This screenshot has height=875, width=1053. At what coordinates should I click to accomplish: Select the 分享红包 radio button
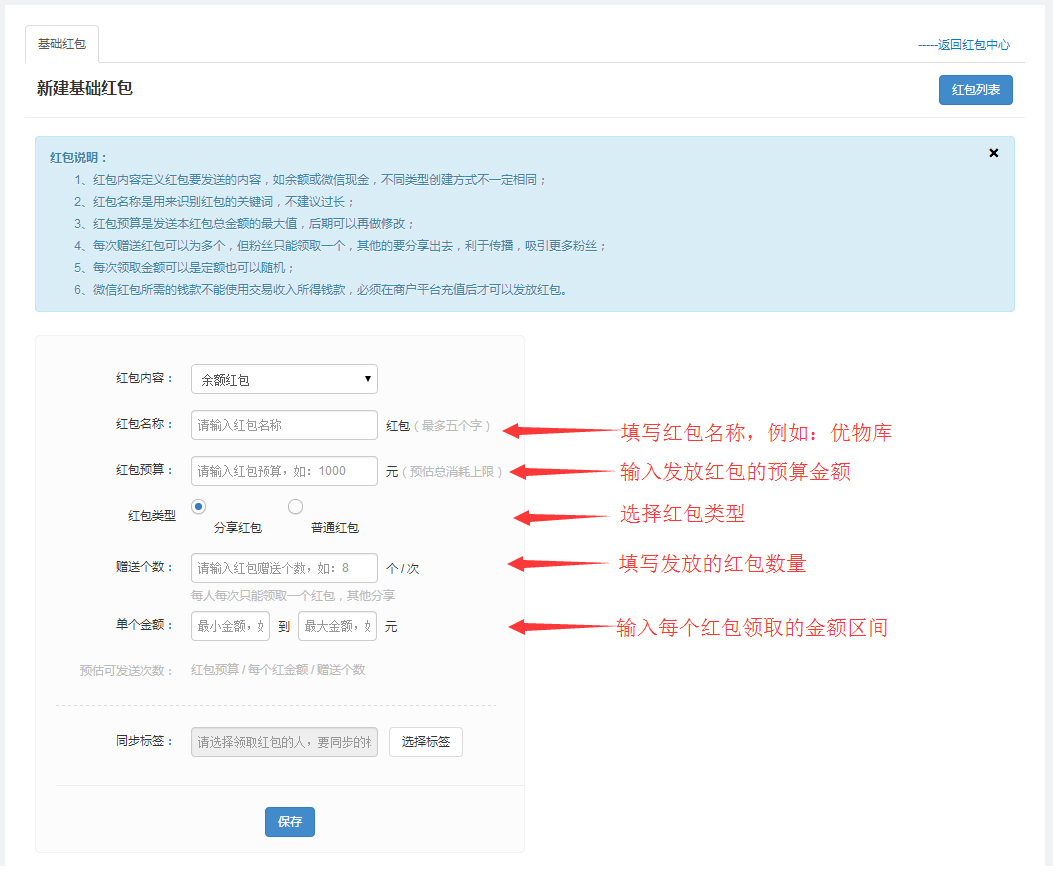[x=198, y=507]
